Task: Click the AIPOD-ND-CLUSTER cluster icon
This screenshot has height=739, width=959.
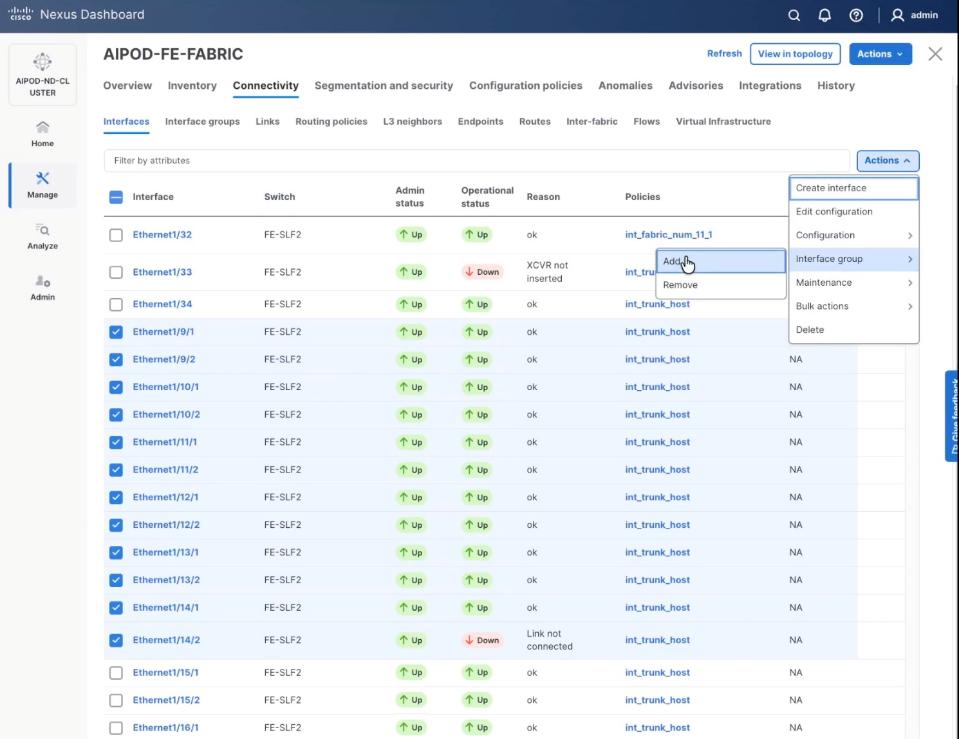Action: click(42, 63)
